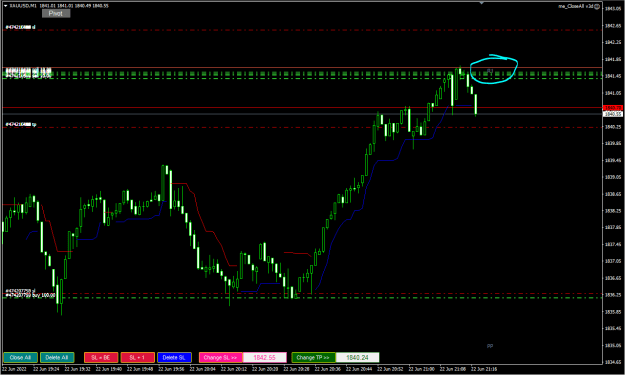Select the buy 100.00 order label
Screen dimensions: 625x375
pos(30,295)
